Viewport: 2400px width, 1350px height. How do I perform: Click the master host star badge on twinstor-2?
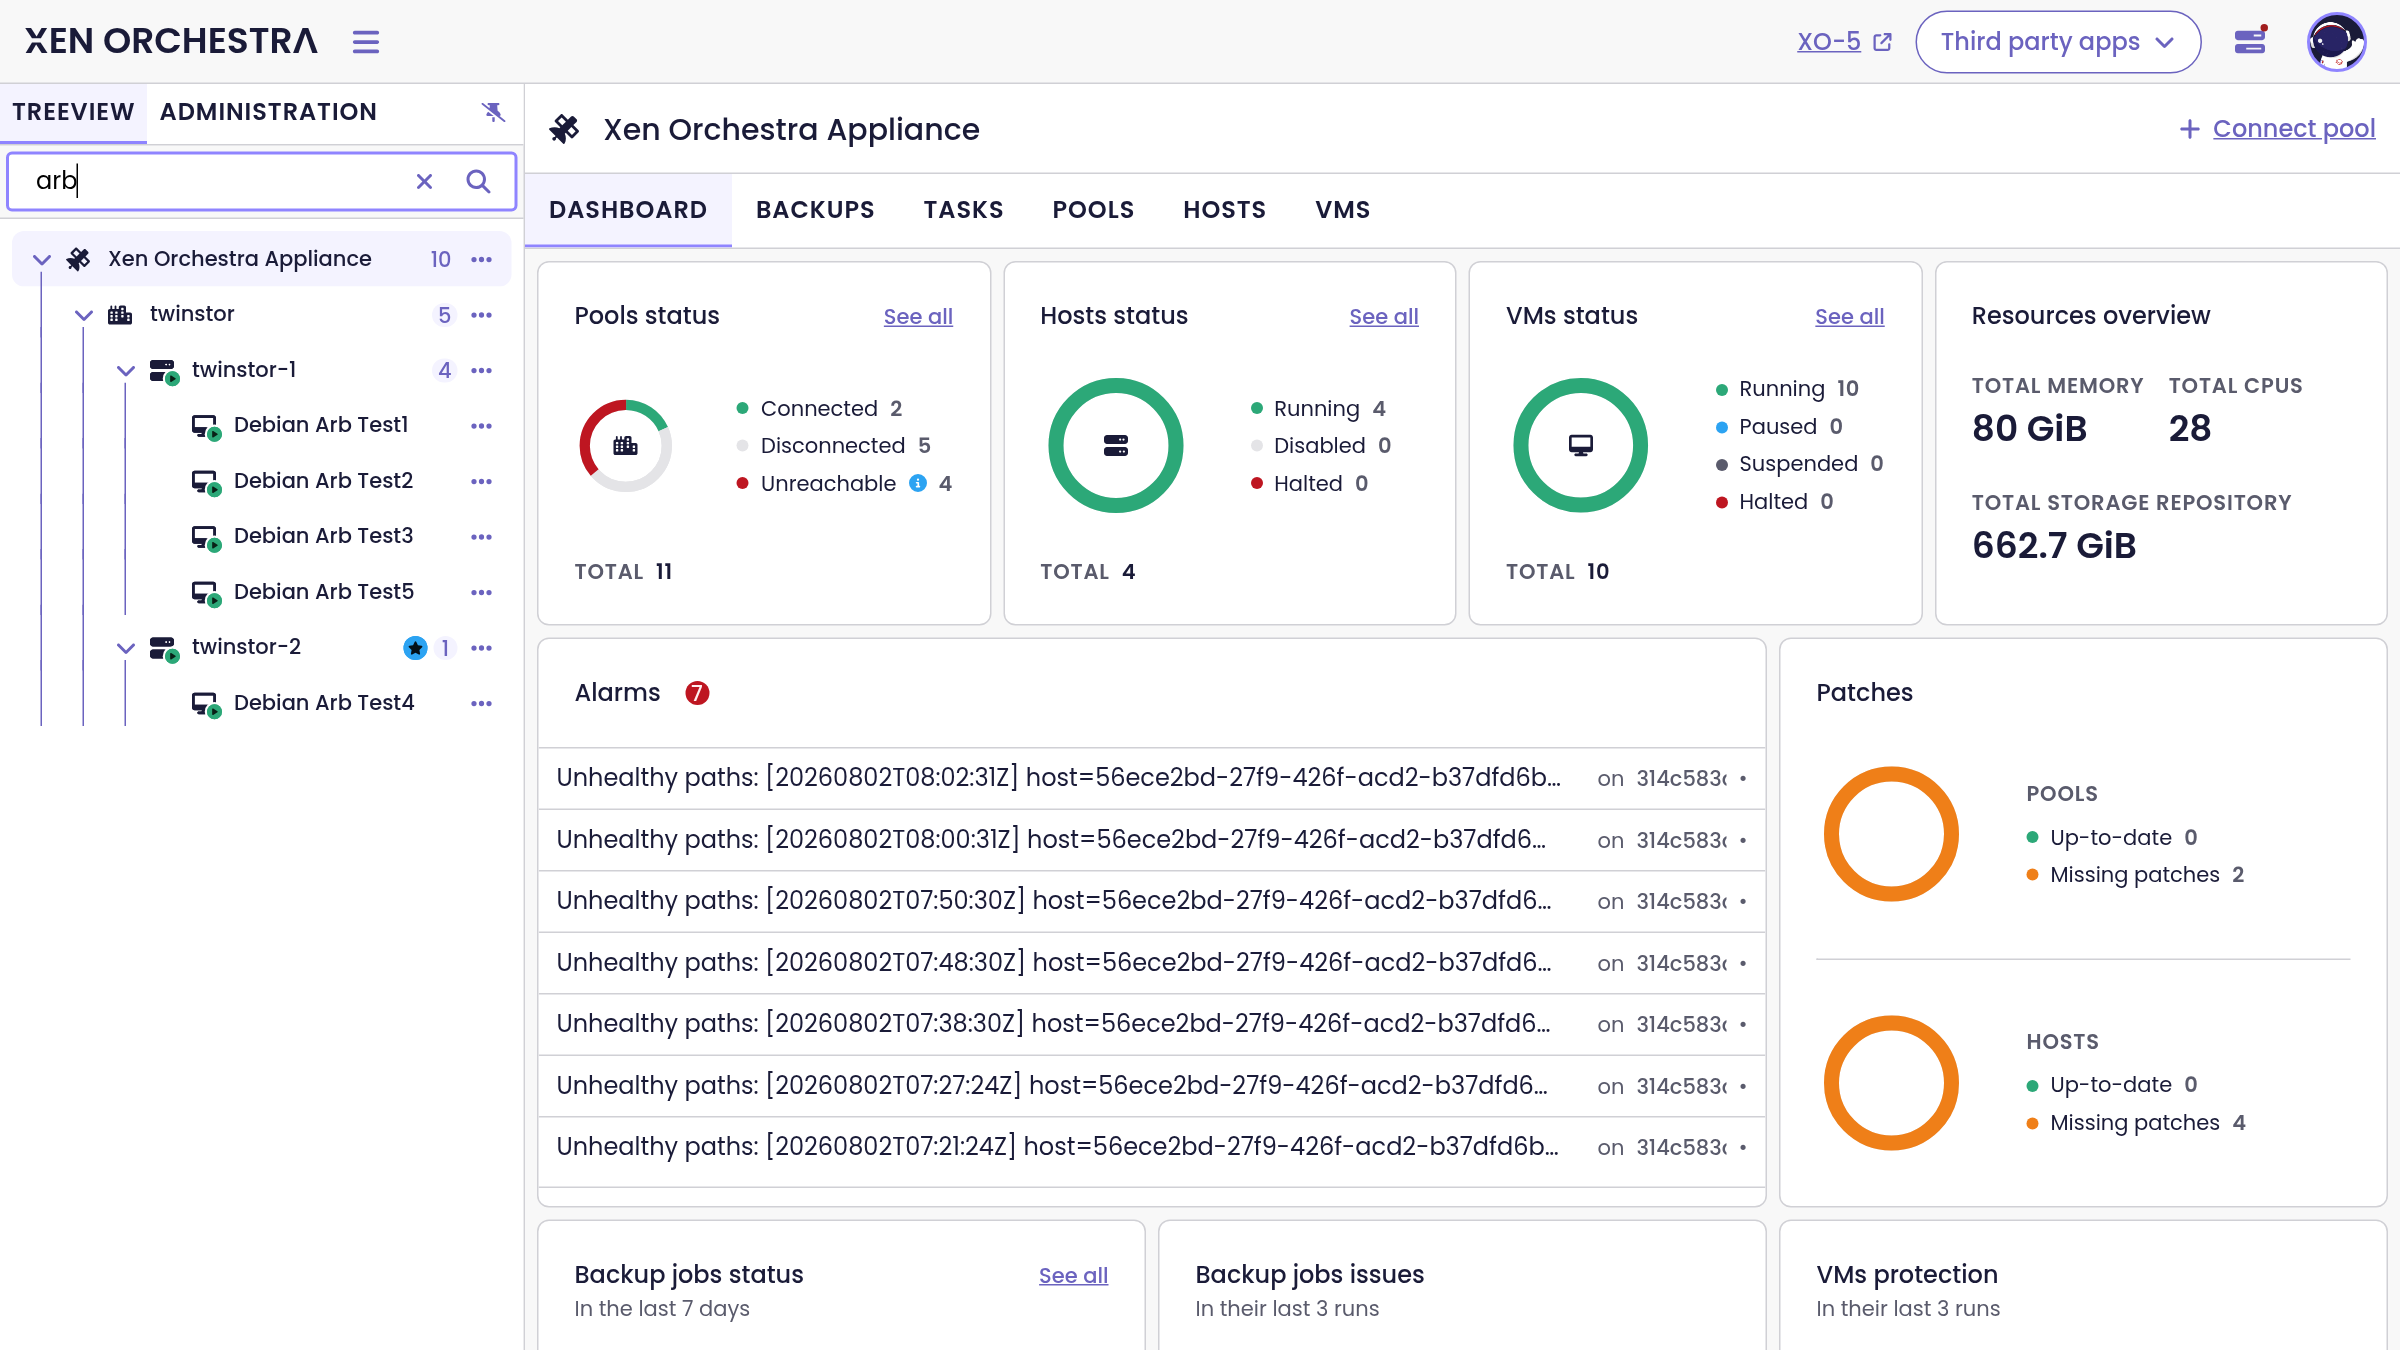[x=415, y=648]
